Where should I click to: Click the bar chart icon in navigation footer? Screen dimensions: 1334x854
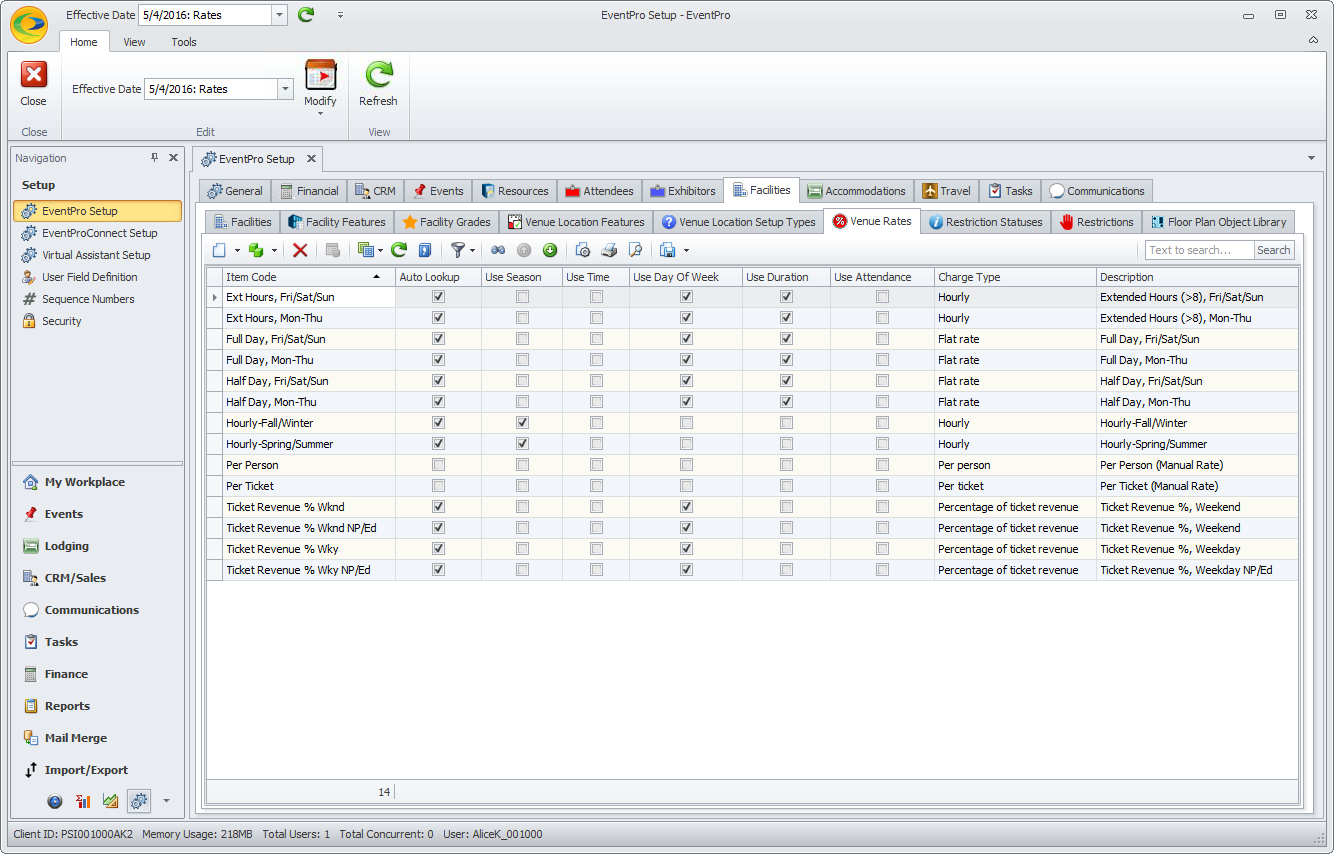[x=83, y=801]
